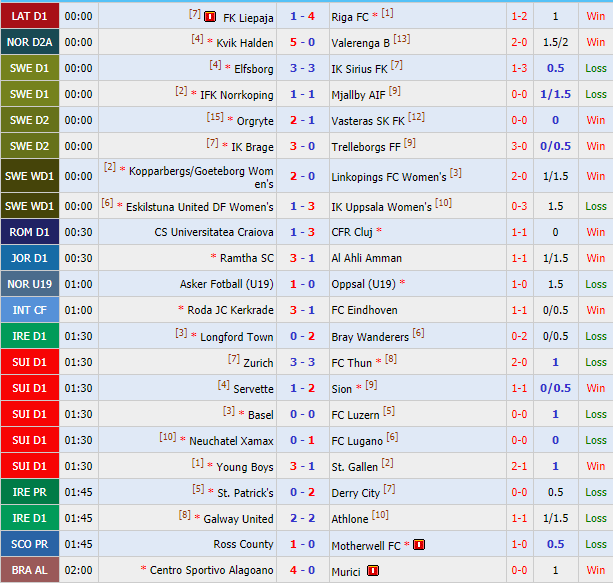Screen dimensions: 613x583
Task: Click the 1 - 4 score for FK Liepaja
Action: point(302,16)
